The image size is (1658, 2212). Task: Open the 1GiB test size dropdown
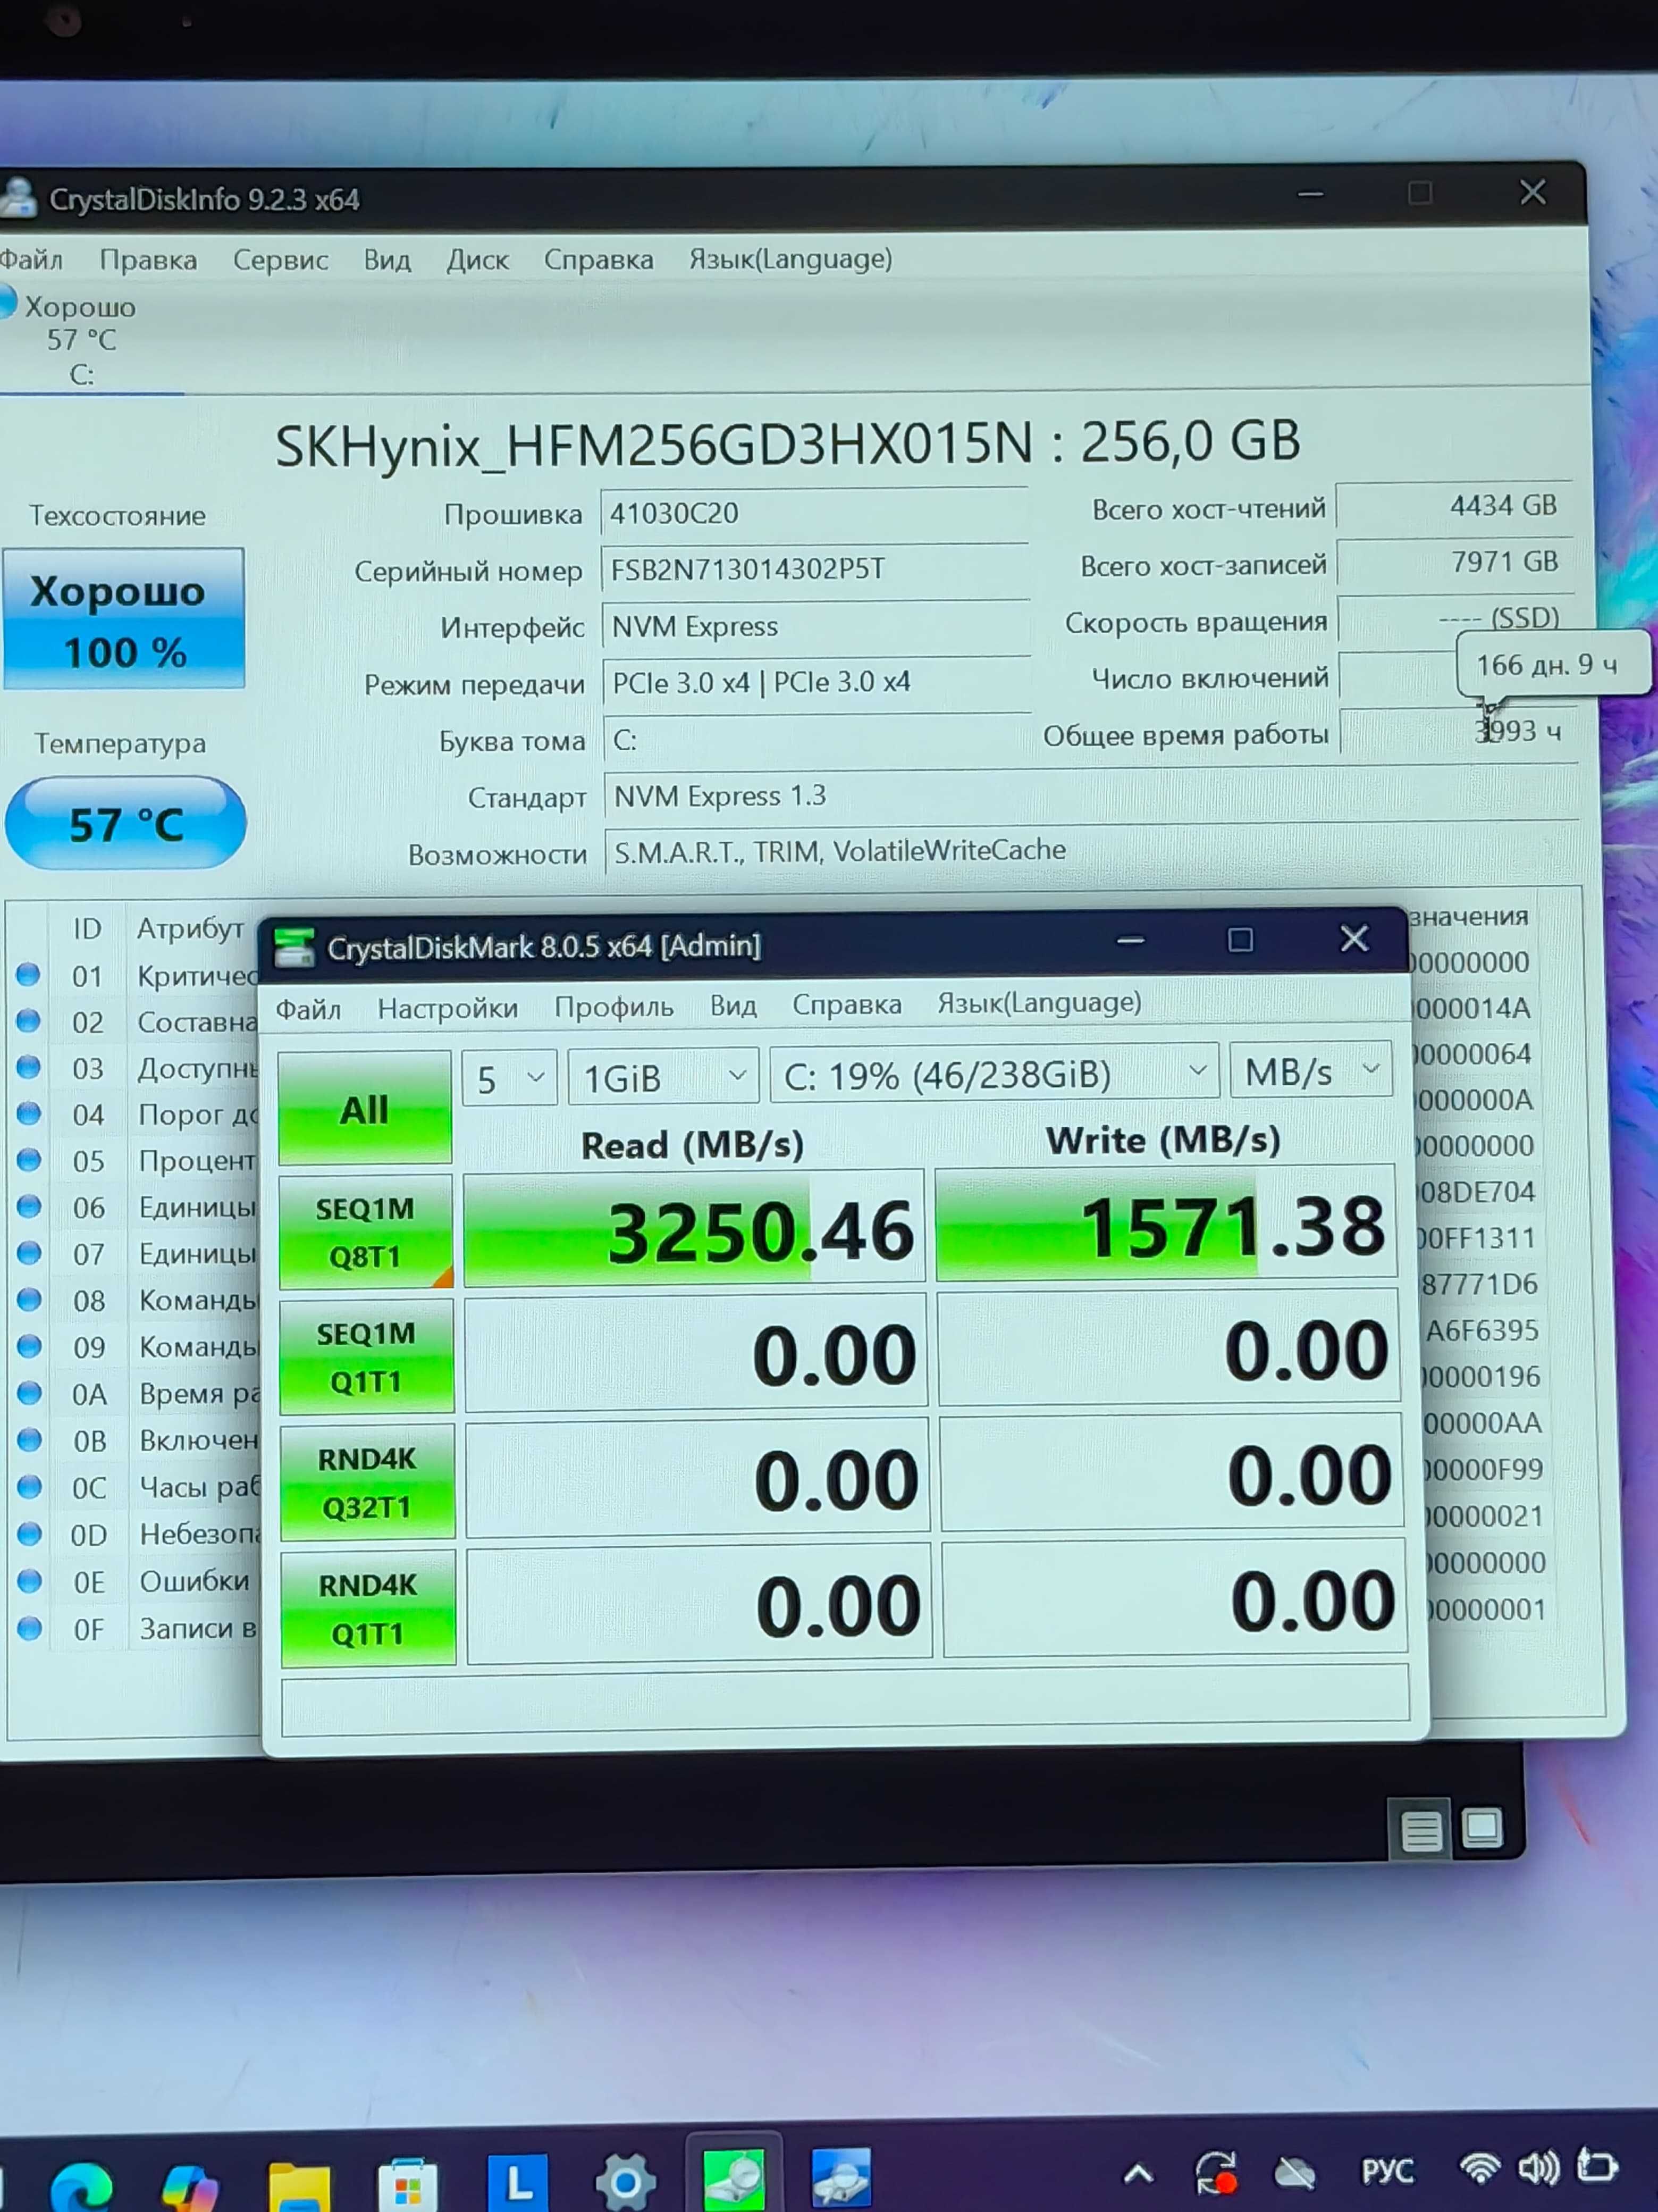pos(663,1077)
